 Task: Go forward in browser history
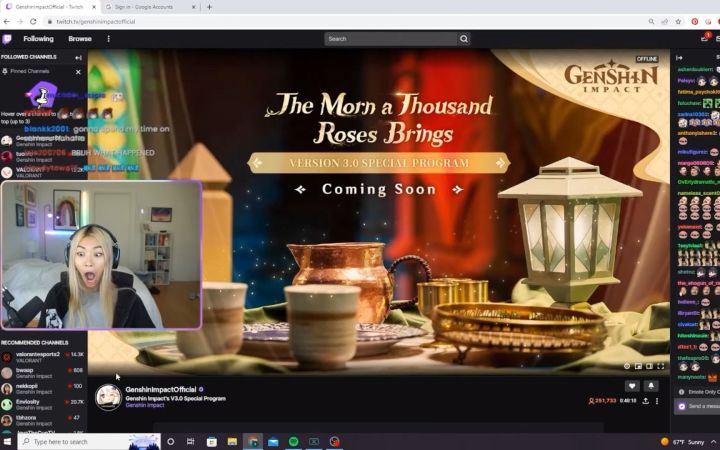[20, 22]
